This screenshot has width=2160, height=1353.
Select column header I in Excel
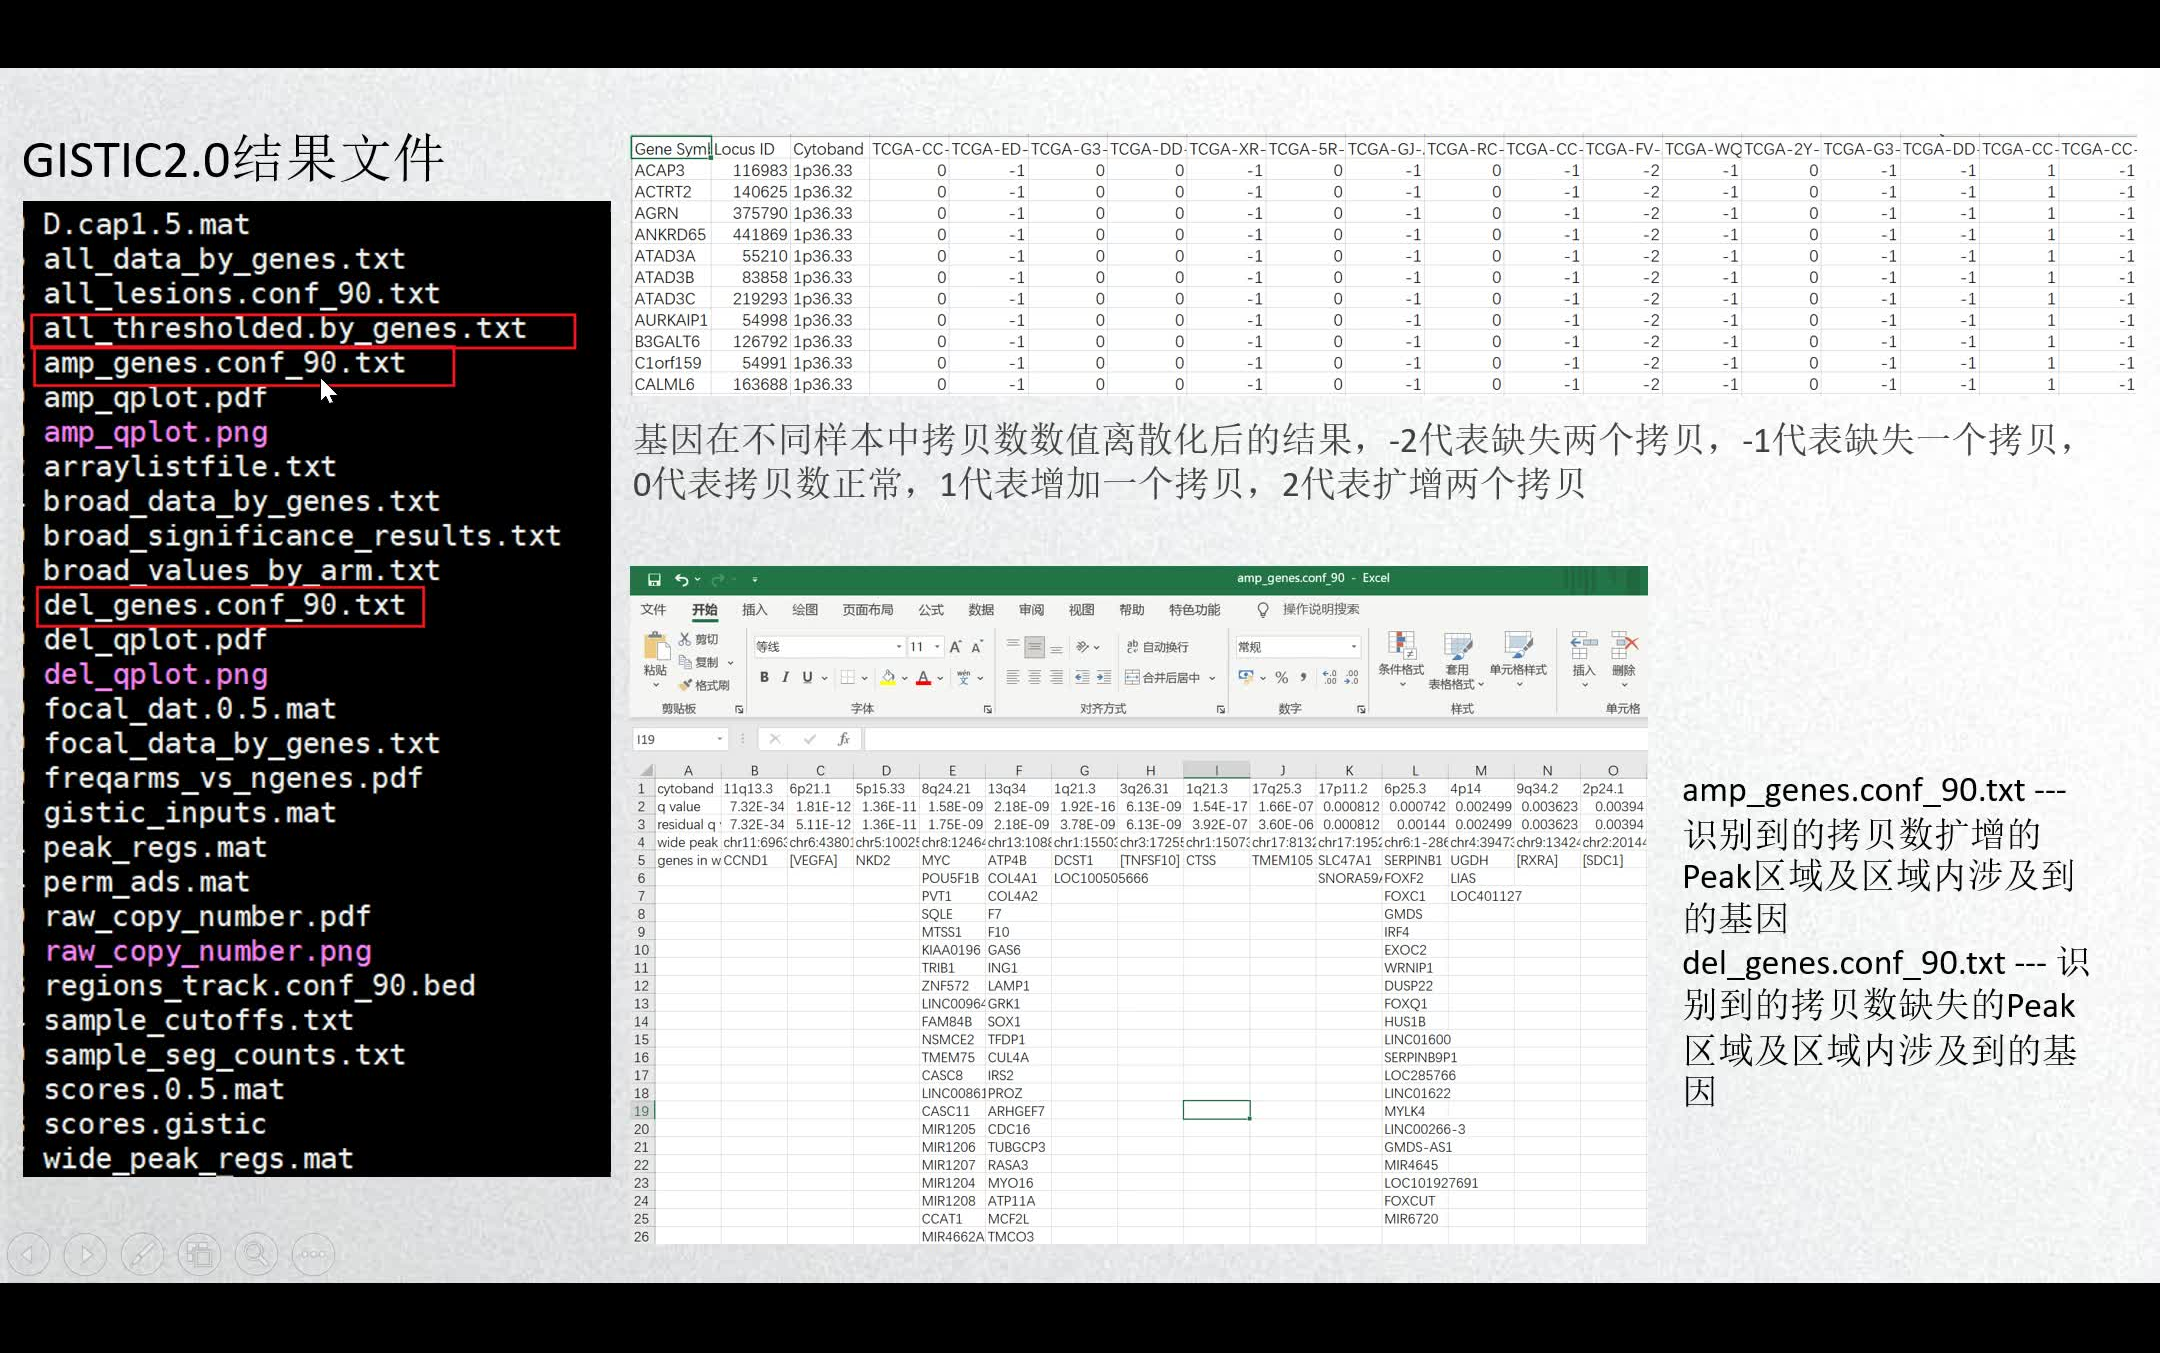click(1216, 770)
